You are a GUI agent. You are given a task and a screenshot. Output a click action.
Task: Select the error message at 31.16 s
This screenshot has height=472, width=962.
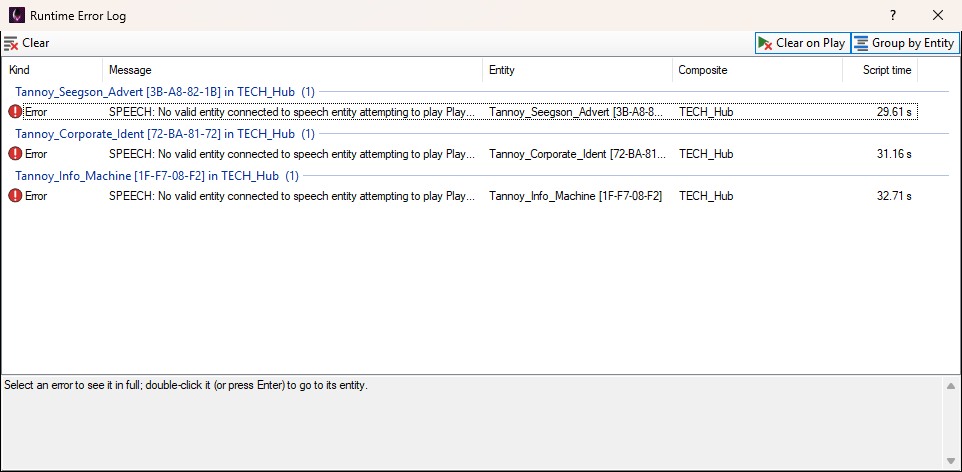(292, 153)
